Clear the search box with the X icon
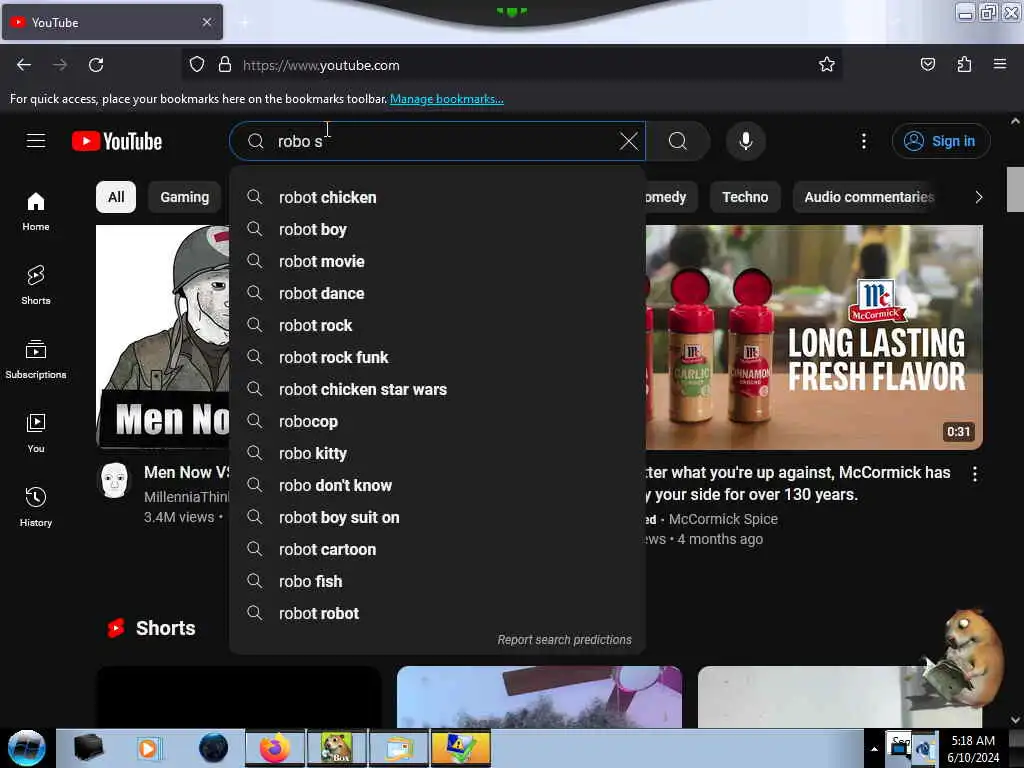The image size is (1024, 768). pyautogui.click(x=628, y=141)
